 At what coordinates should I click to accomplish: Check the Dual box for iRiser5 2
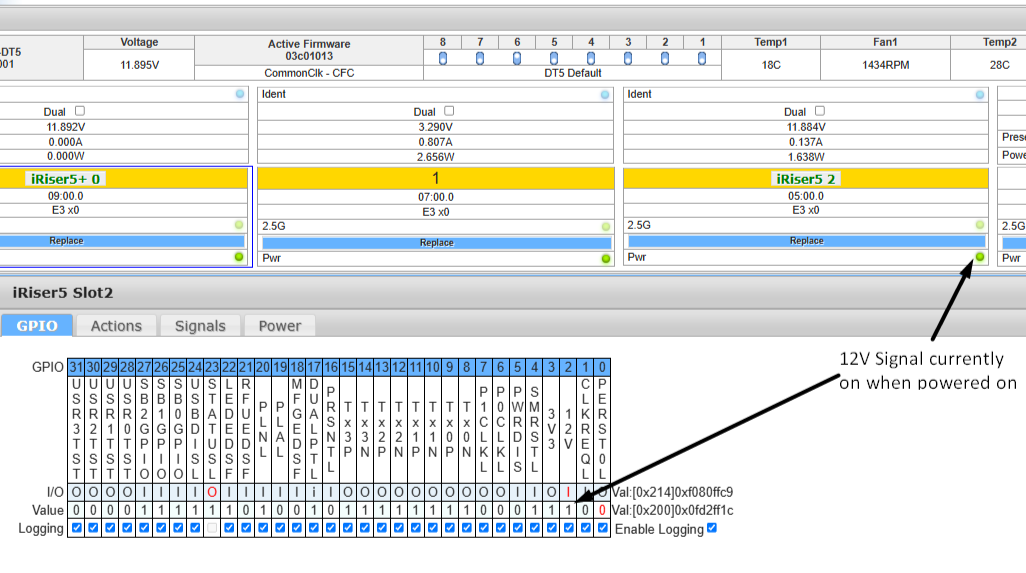(x=820, y=111)
